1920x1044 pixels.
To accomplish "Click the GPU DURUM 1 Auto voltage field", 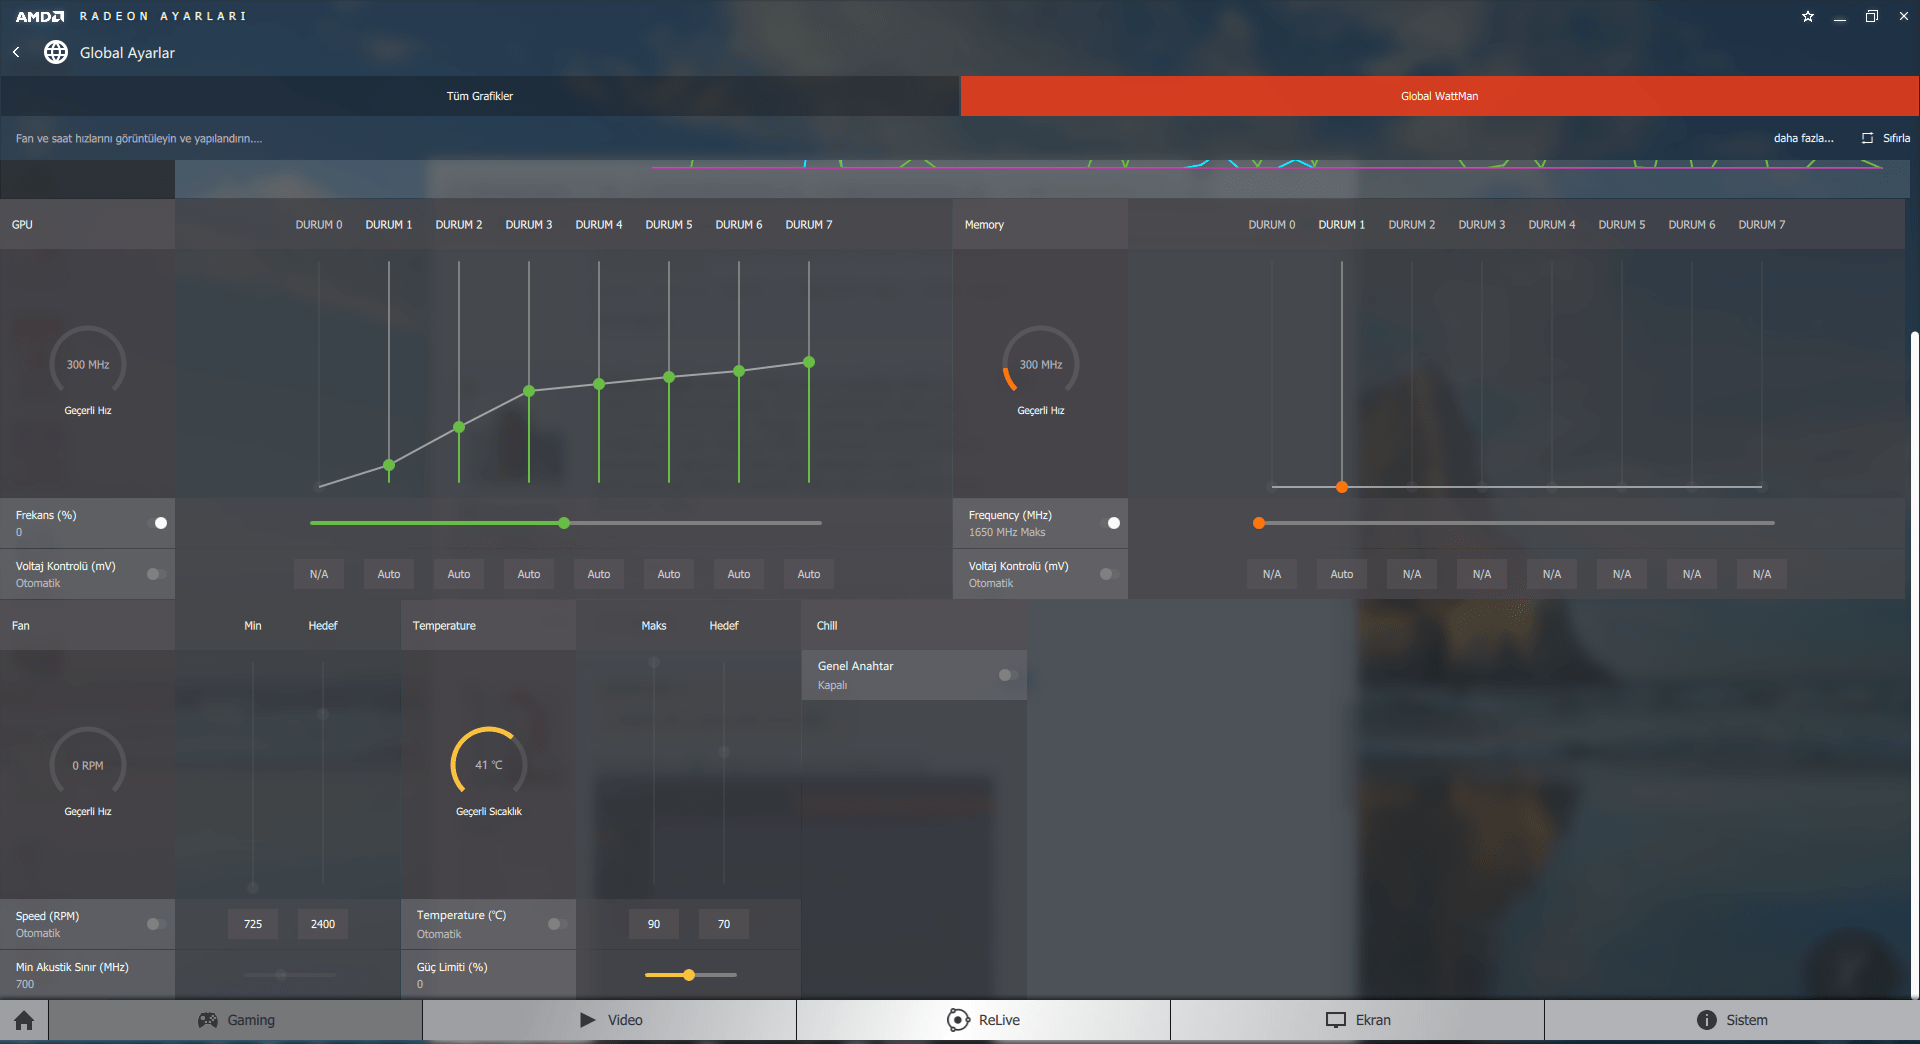I will tap(389, 574).
